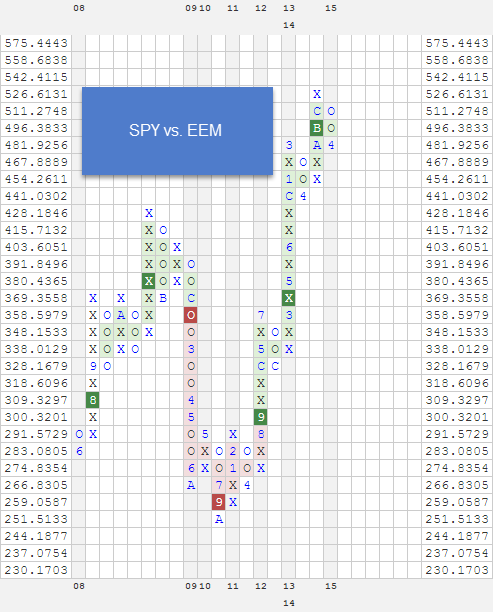This screenshot has height=612, width=494.
Task: Click the 08 year label on the bottom axis
Action: point(79,586)
